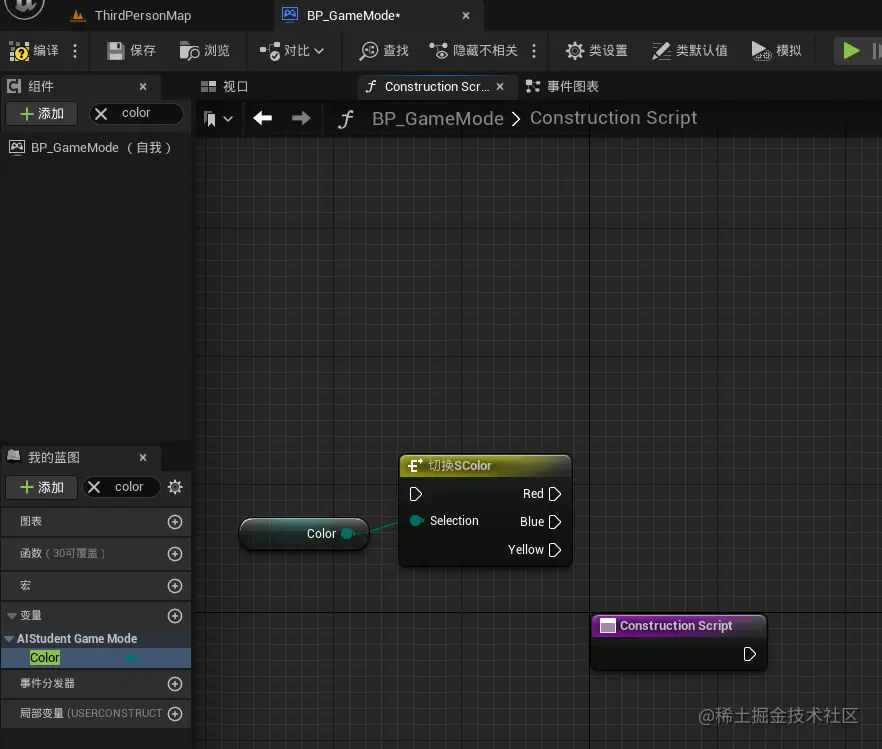Add new graph with 图表 plus
The width and height of the screenshot is (882, 749).
click(x=175, y=522)
